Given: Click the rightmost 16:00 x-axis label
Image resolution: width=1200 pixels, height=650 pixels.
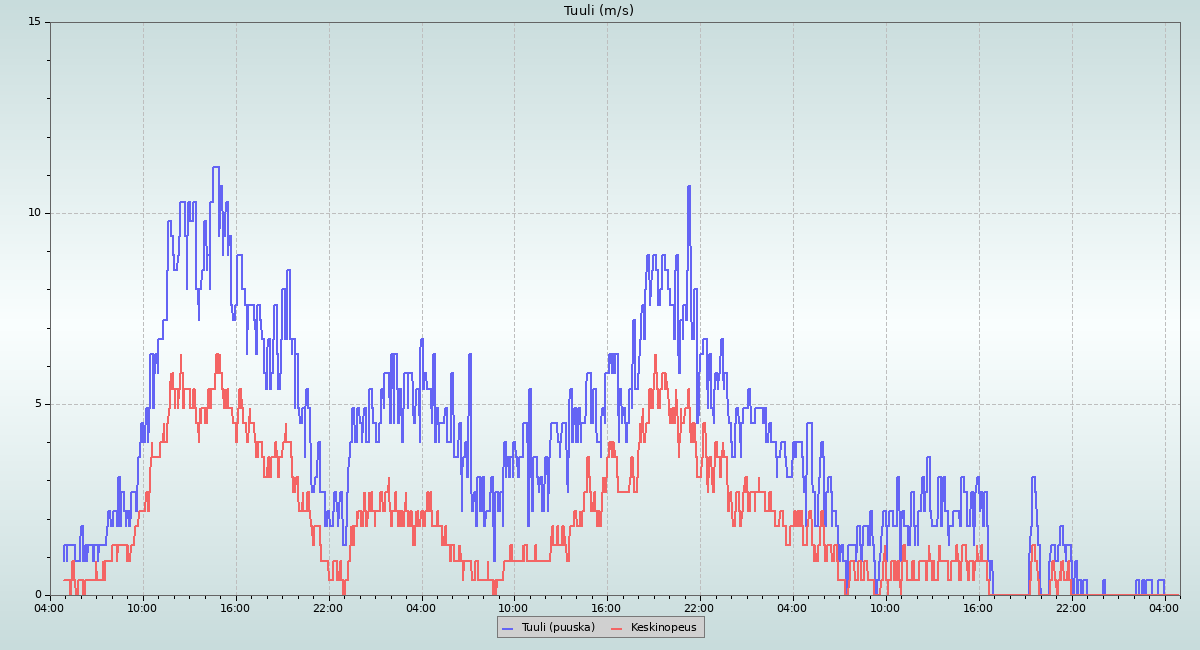Looking at the screenshot, I should coord(979,607).
